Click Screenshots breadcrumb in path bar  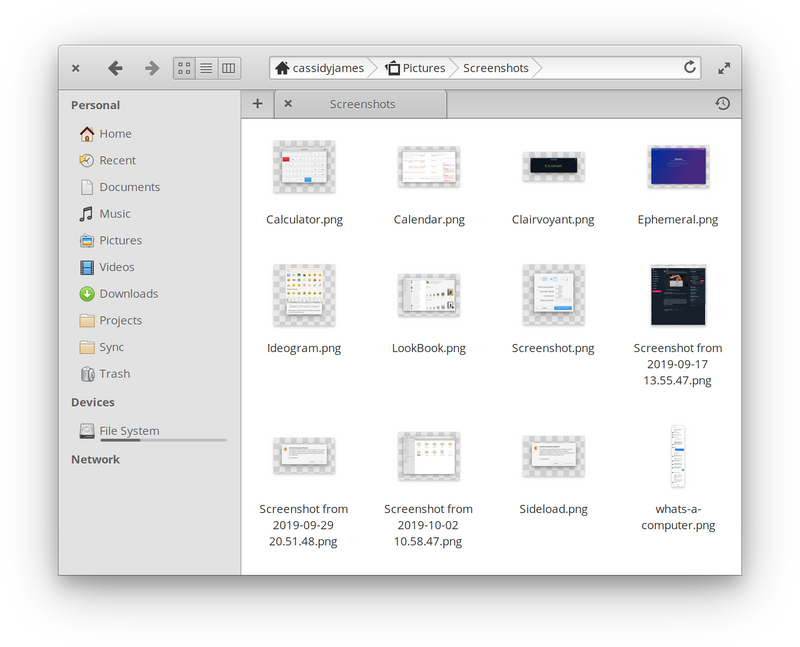click(x=495, y=68)
